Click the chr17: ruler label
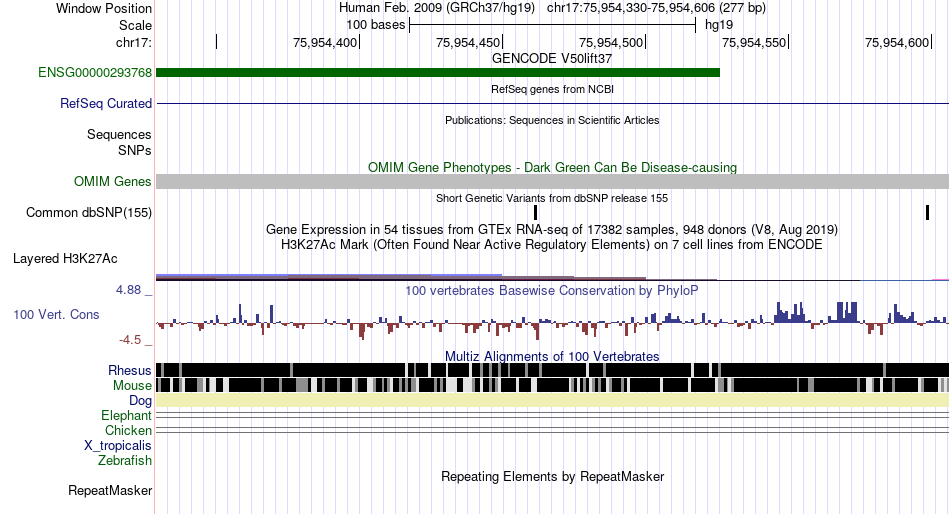 click(134, 42)
